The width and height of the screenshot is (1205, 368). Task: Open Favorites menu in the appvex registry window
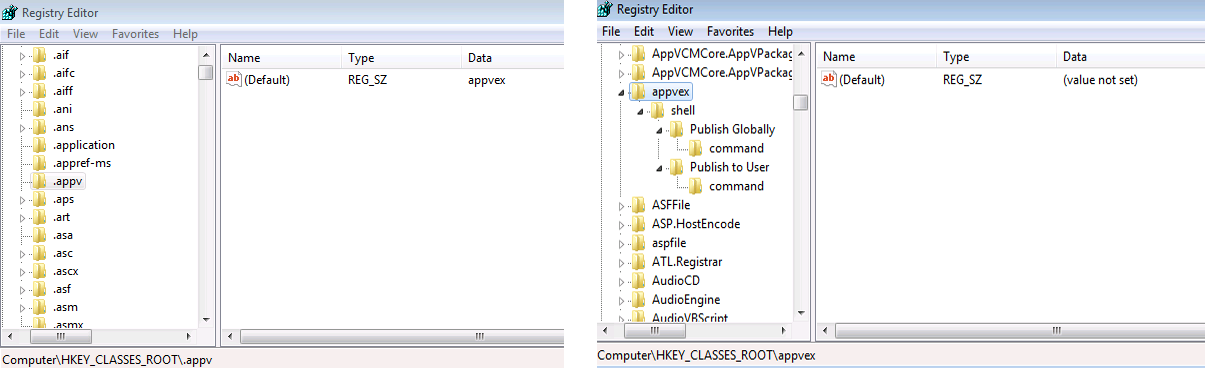(730, 32)
